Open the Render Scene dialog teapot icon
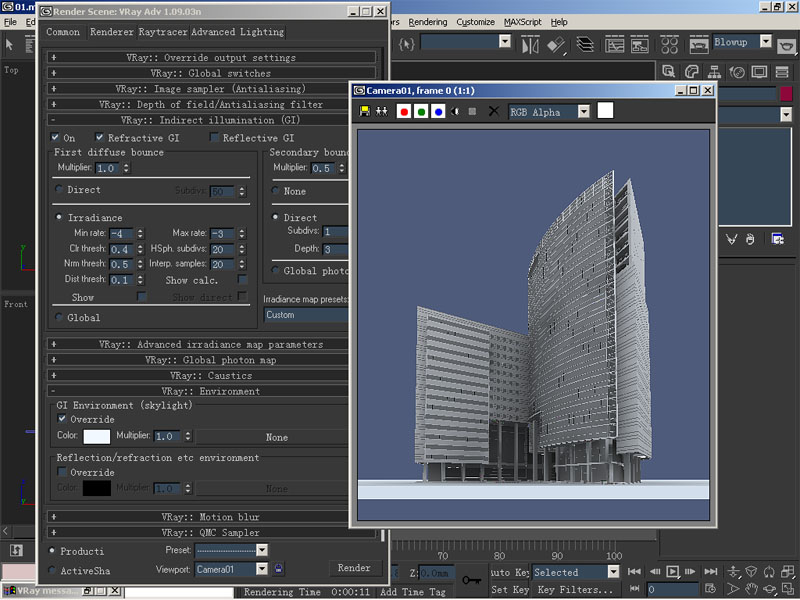Image resolution: width=800 pixels, height=600 pixels. 698,45
